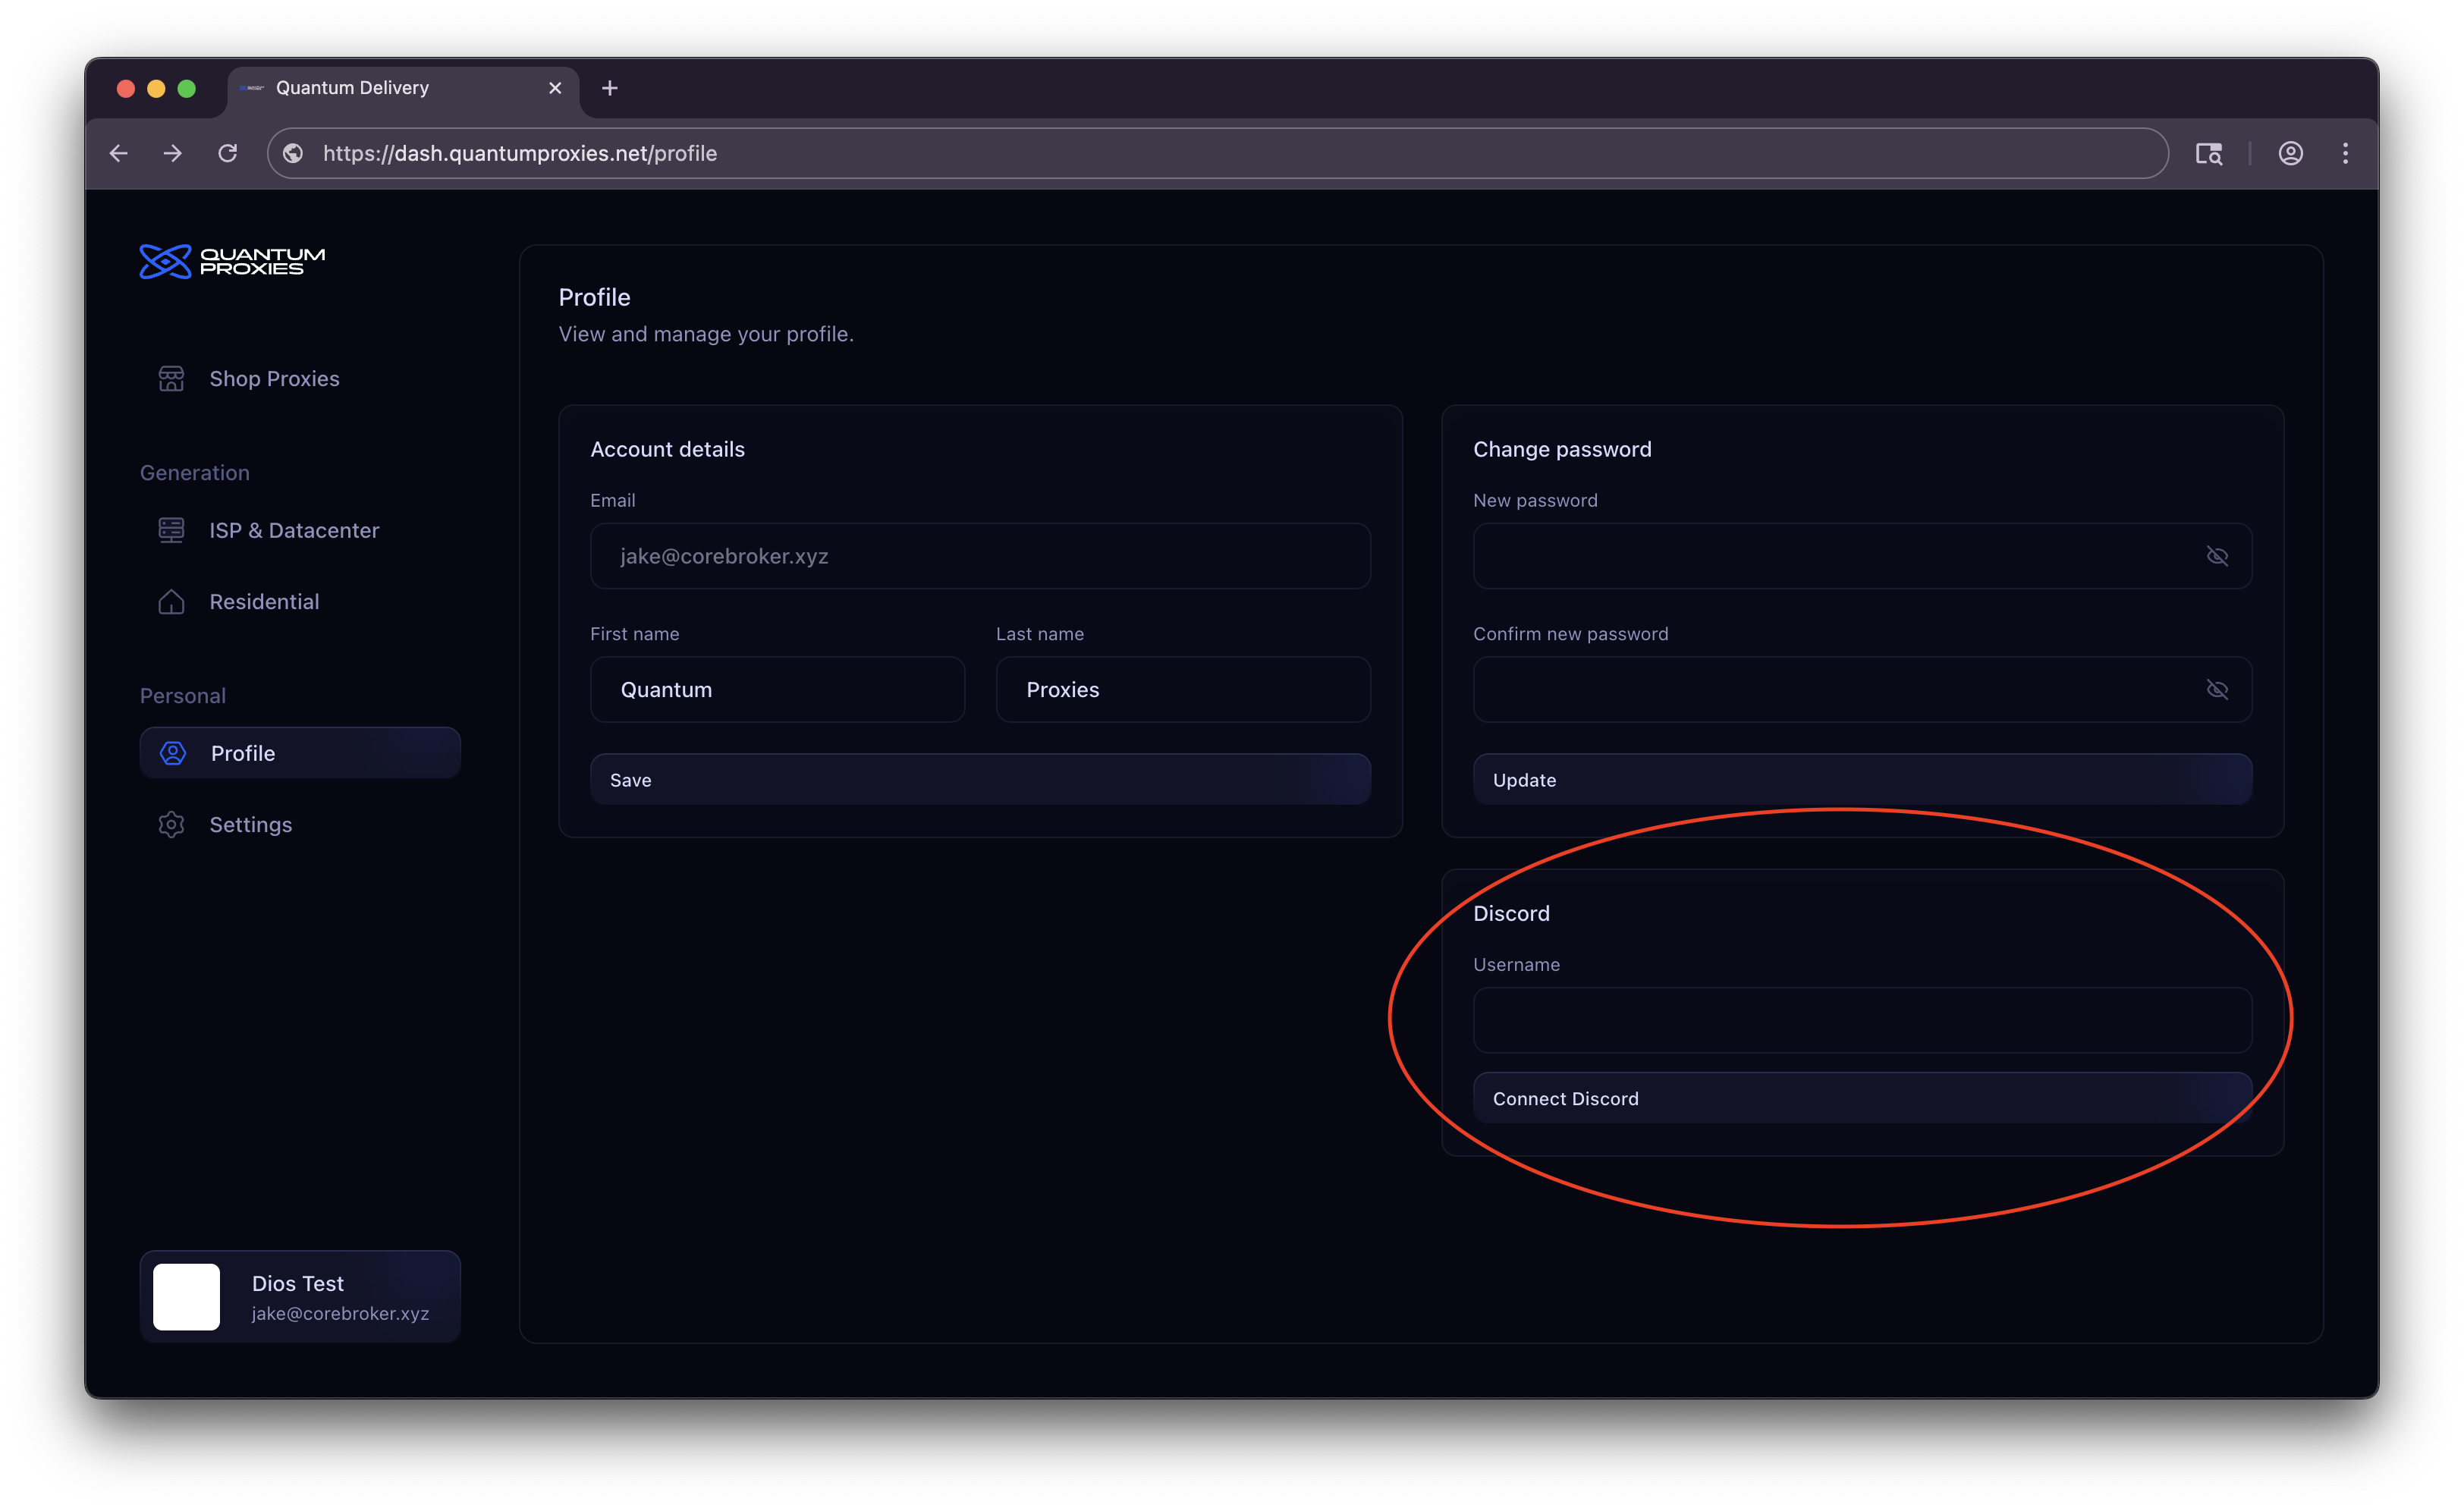
Task: Click the ISP & Datacenter server icon
Action: tap(171, 530)
